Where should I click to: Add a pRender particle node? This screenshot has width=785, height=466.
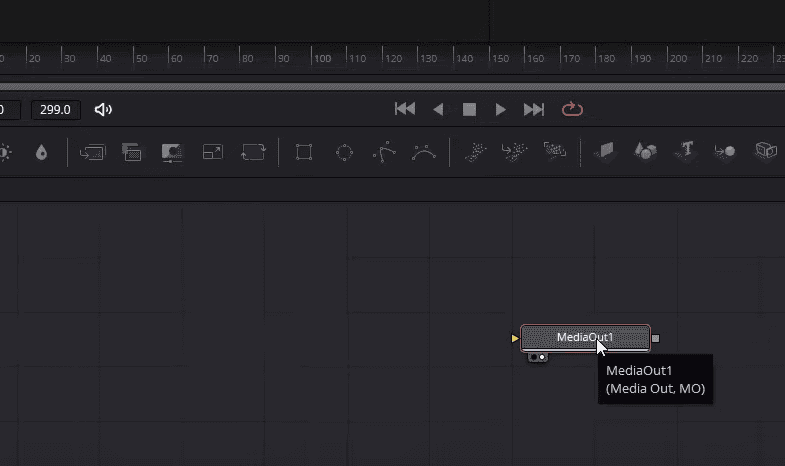[x=555, y=151]
